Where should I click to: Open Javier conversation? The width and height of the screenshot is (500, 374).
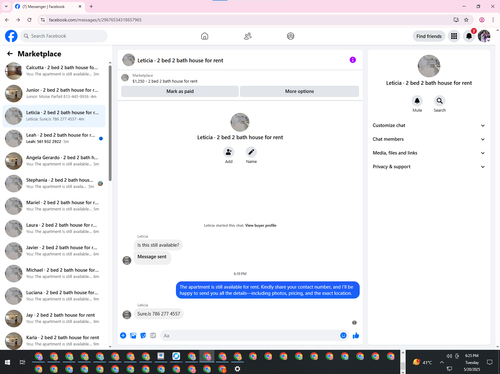pos(54,251)
